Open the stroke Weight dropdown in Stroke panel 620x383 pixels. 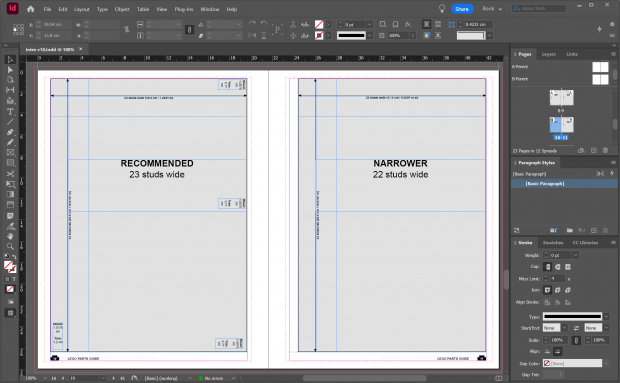[576, 255]
